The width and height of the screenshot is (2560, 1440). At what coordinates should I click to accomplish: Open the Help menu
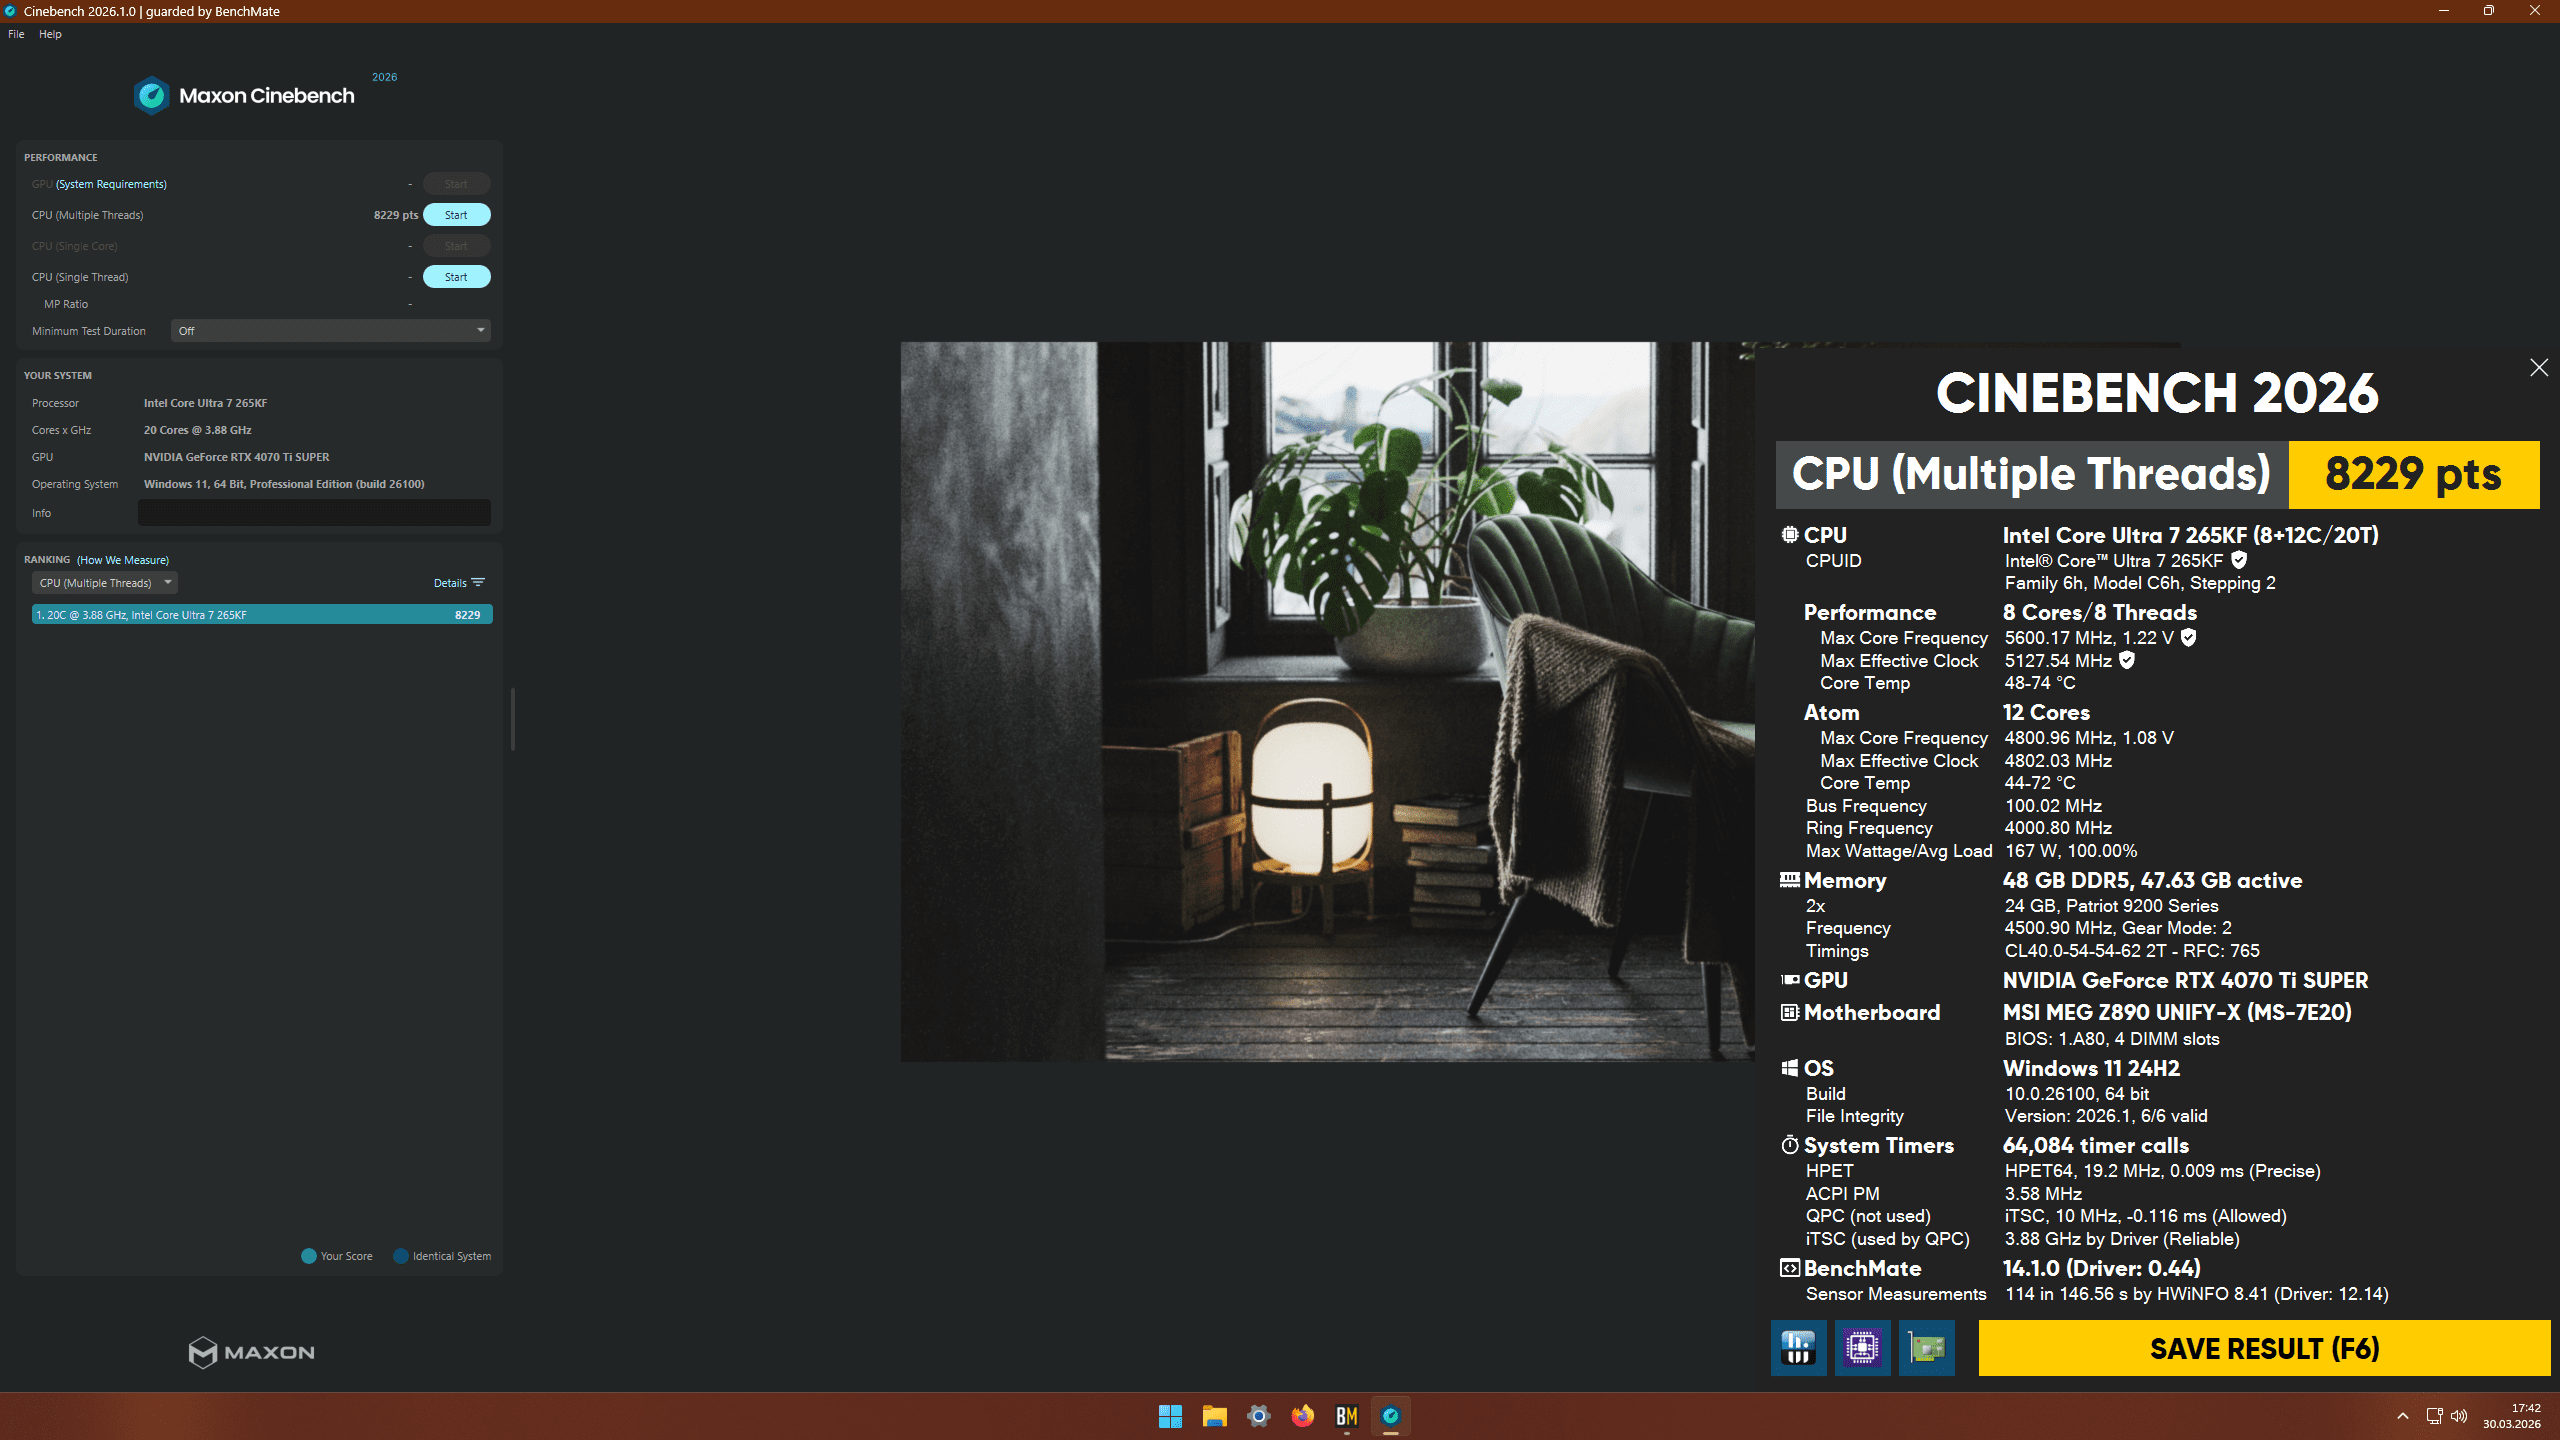pos(50,33)
